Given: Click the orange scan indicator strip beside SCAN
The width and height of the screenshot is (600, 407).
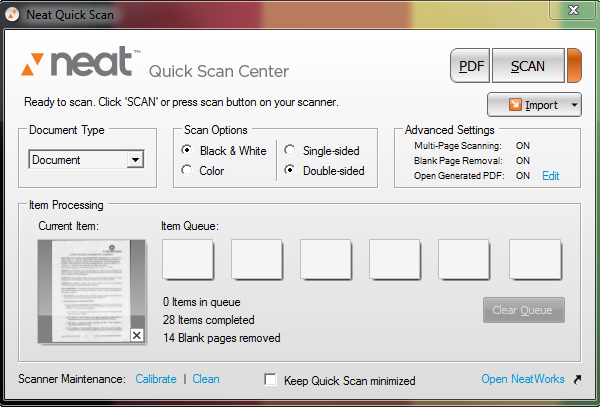Looking at the screenshot, I should [574, 66].
